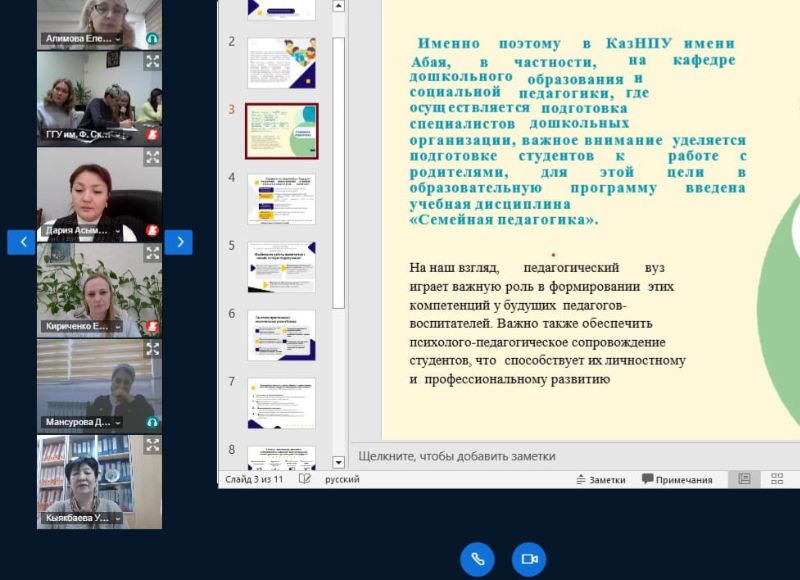Click muted microphone icon on Дария Асым tile
Viewport: 800px width, 580px height.
click(153, 230)
